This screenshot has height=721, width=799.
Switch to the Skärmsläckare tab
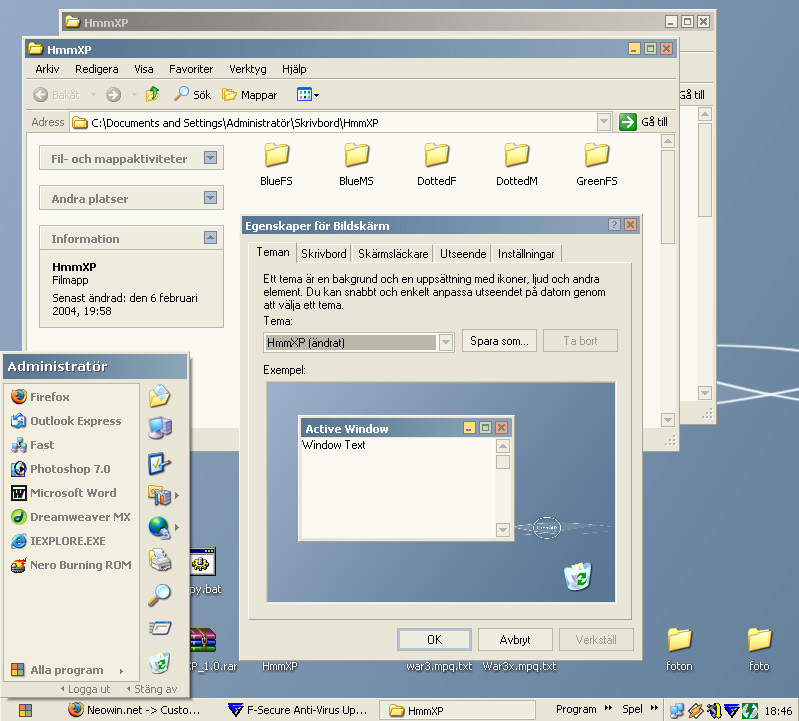click(393, 254)
